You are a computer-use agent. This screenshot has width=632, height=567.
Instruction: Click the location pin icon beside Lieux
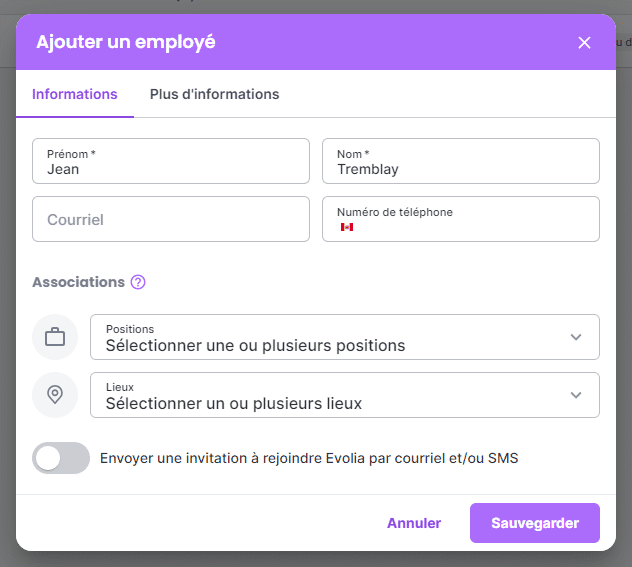[55, 395]
